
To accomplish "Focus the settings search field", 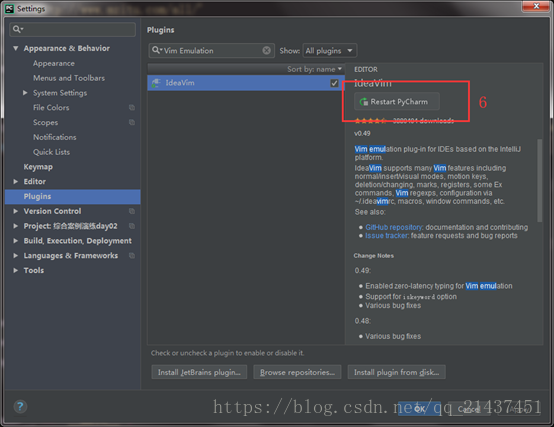I will click(72, 29).
